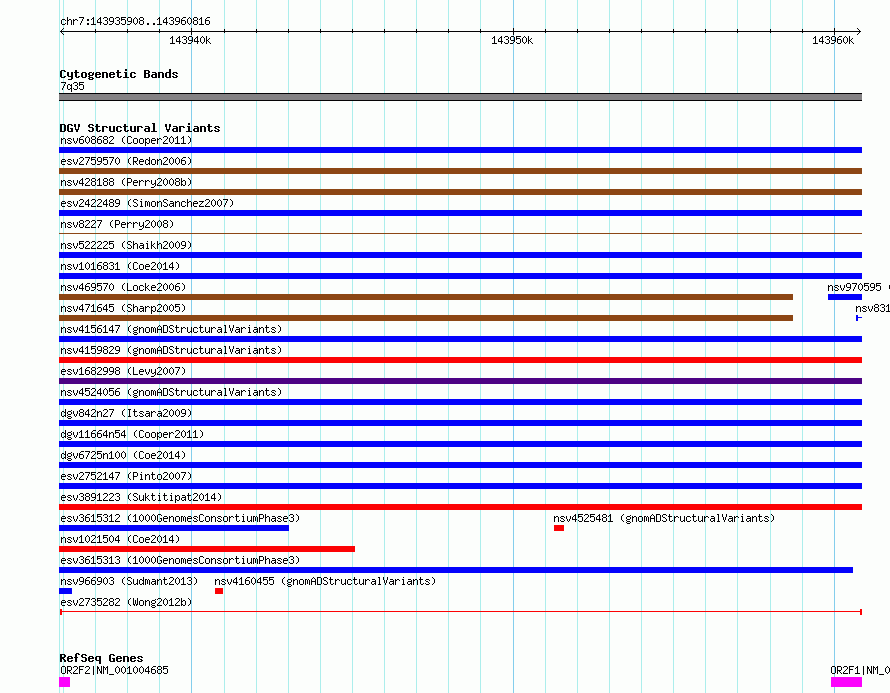Select the red bar under nsv4159829
This screenshot has width=890, height=693.
[x=460, y=360]
